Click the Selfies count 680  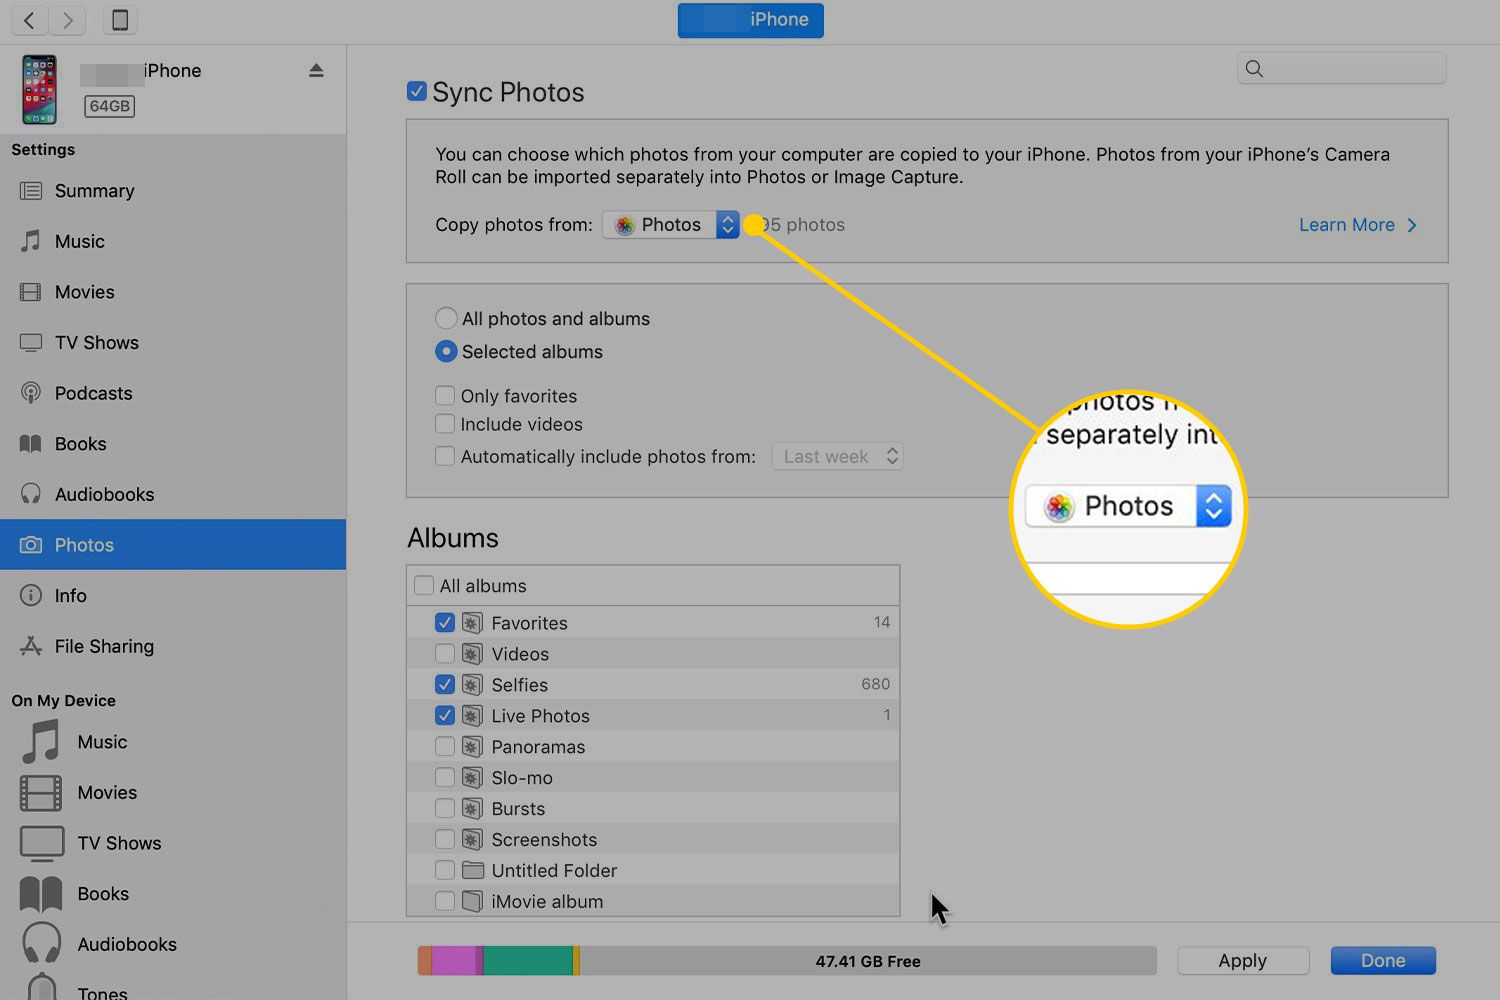click(x=875, y=684)
